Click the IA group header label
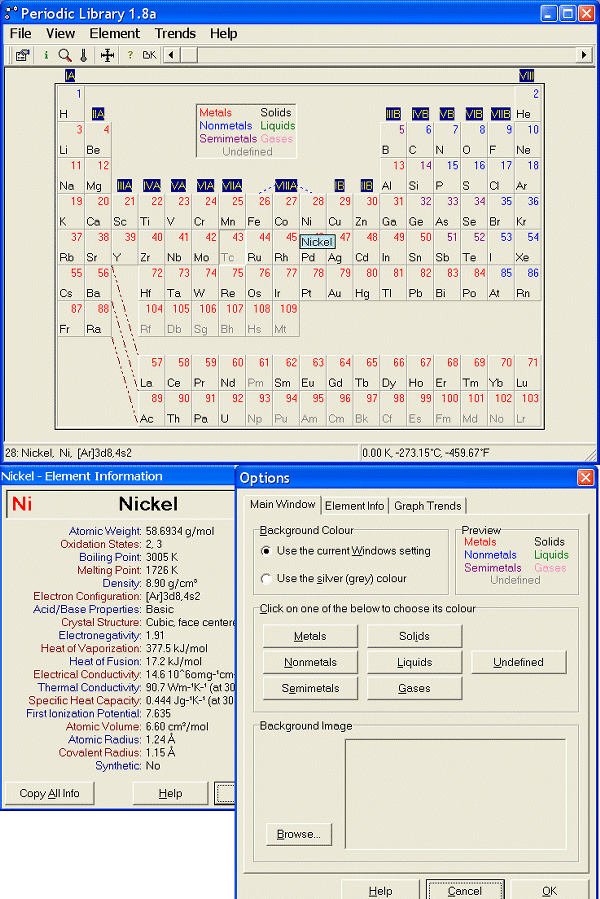 coord(70,76)
